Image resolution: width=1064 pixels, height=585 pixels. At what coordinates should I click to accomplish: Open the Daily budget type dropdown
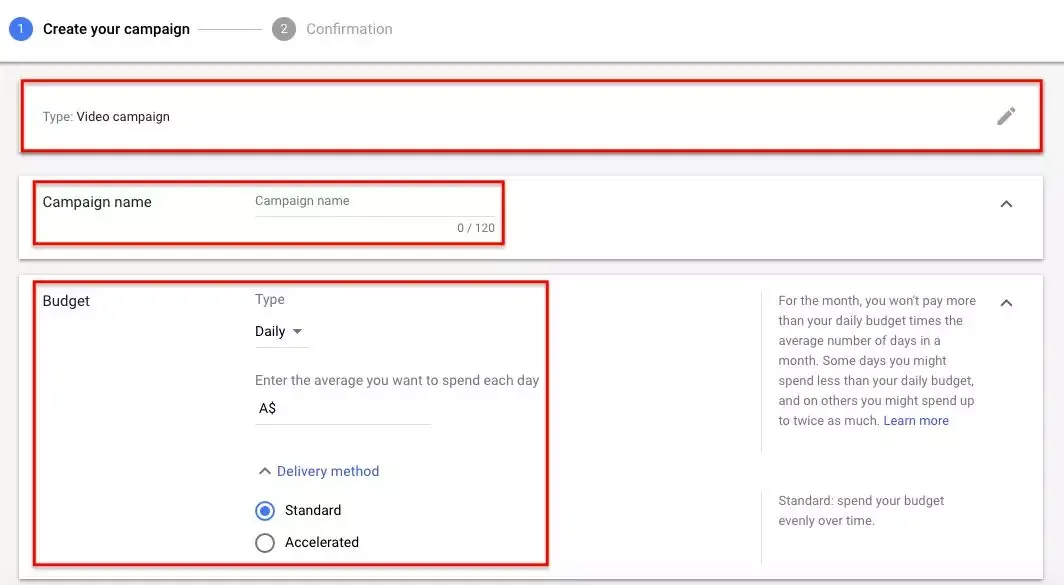[x=280, y=331]
